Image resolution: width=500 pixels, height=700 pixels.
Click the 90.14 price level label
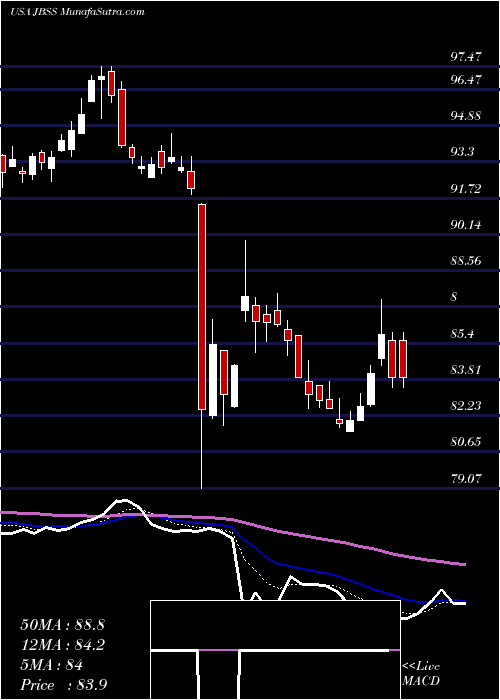coord(466,225)
